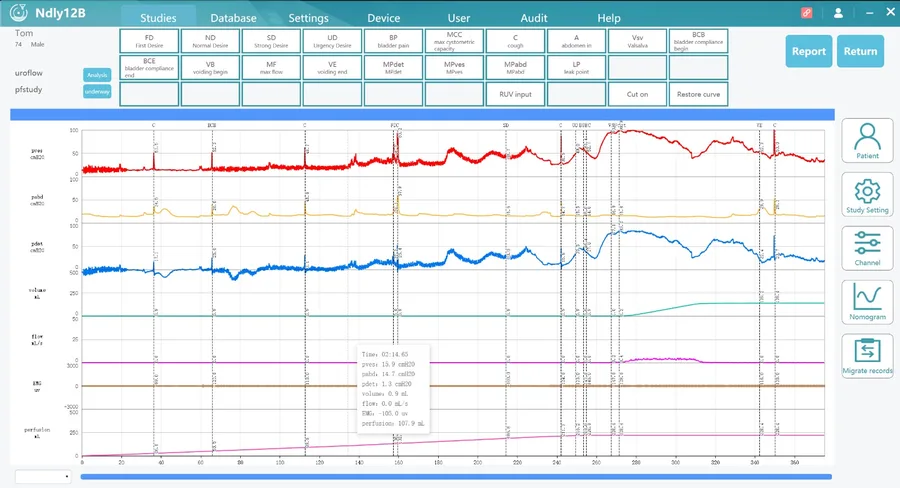Open the Nomogram chart icon
Image resolution: width=900 pixels, height=488 pixels.
[x=867, y=301]
